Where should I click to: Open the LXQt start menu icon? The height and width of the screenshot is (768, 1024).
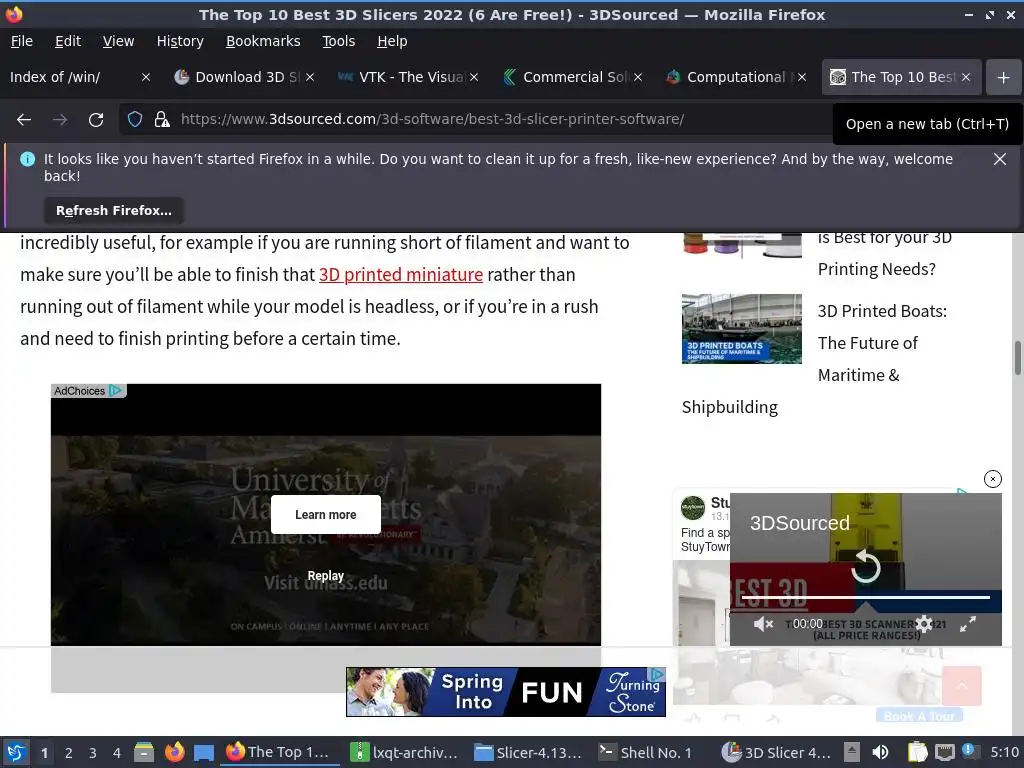click(x=16, y=752)
